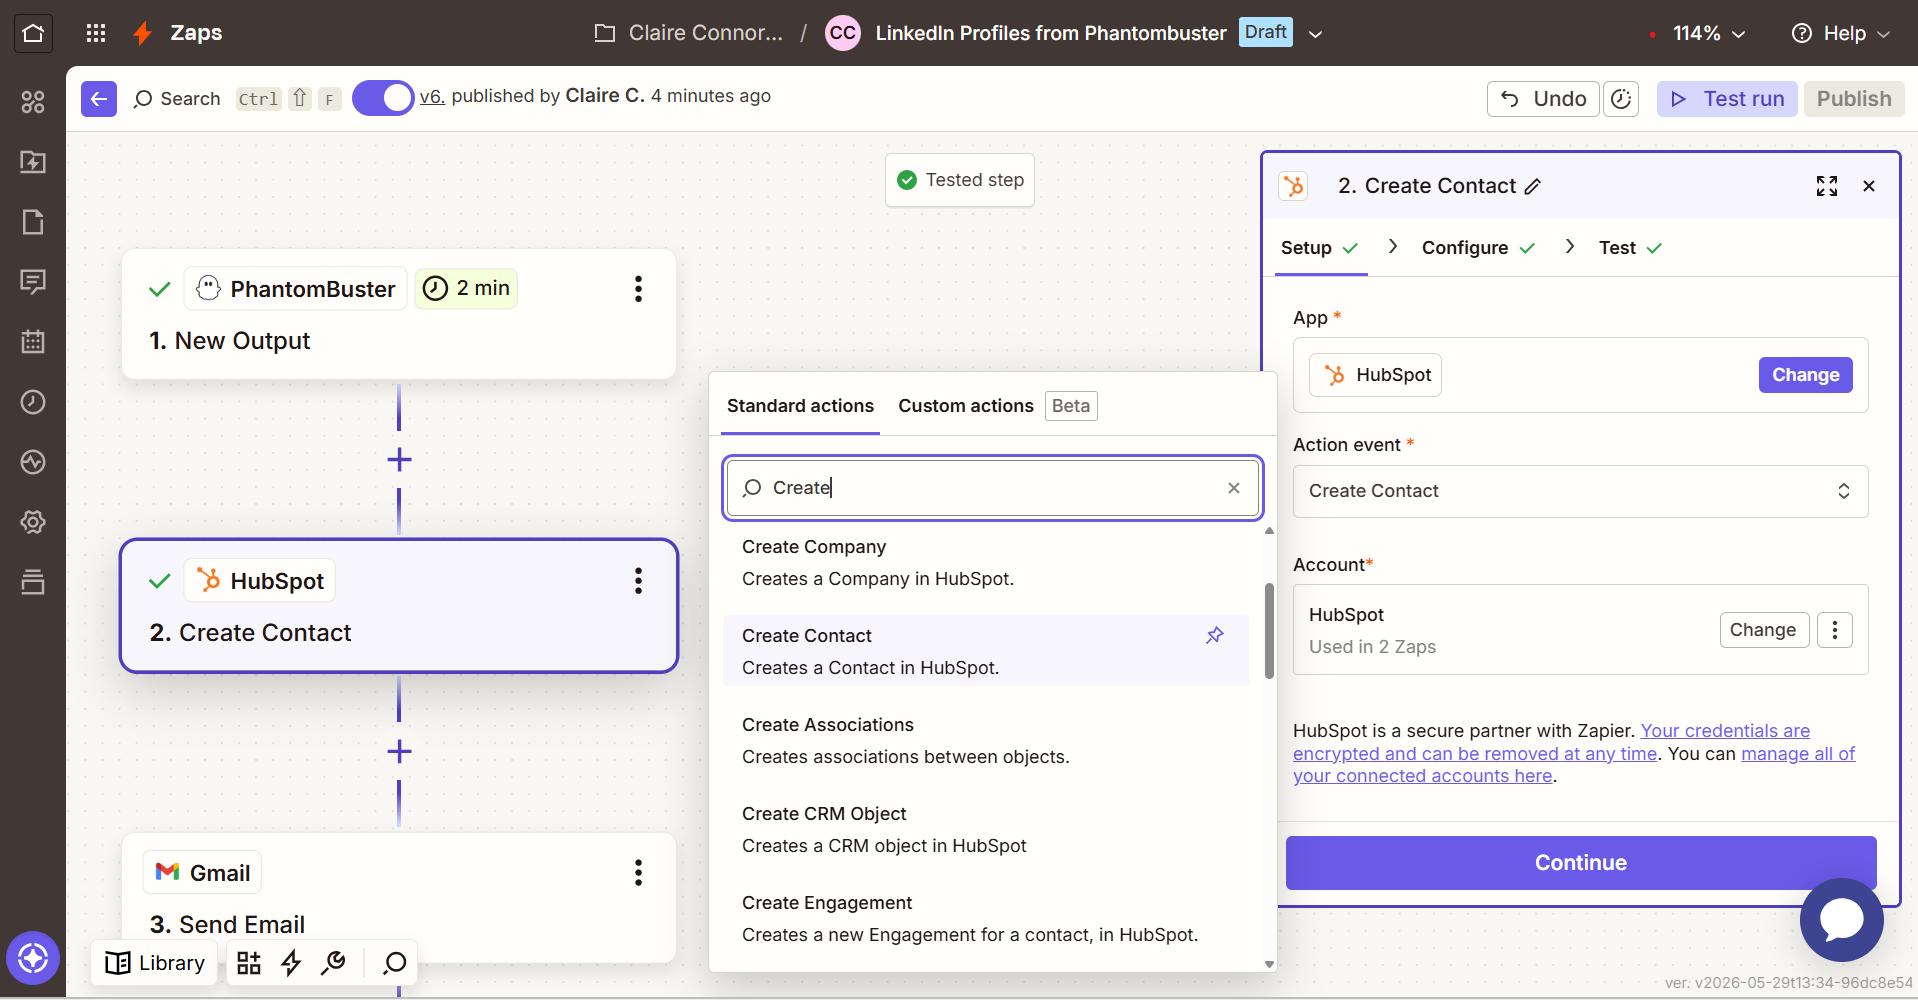The height and width of the screenshot is (1000, 1918).
Task: Open the sidebar settings gear icon
Action: point(33,522)
